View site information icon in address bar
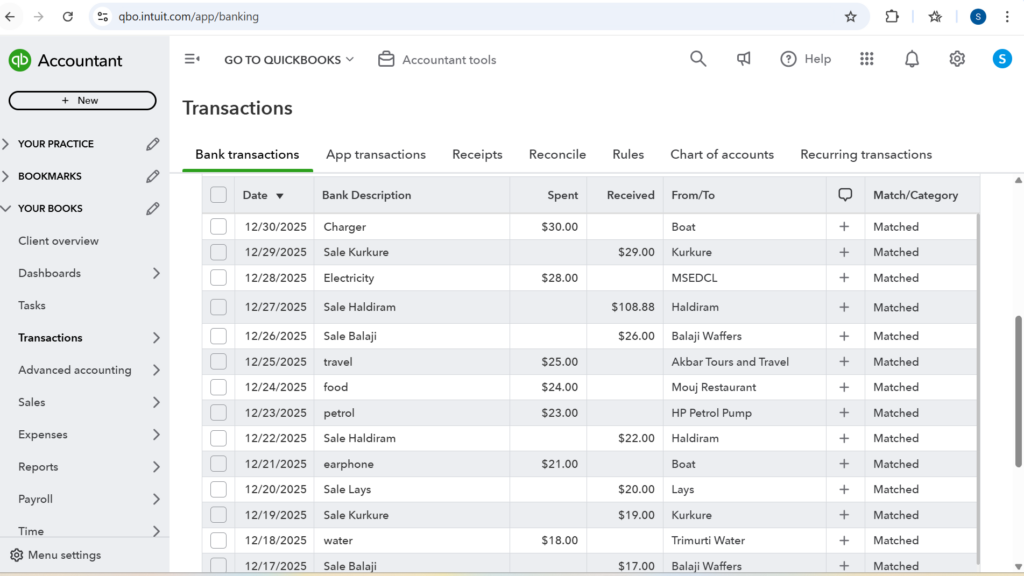The width and height of the screenshot is (1024, 576). point(103,17)
